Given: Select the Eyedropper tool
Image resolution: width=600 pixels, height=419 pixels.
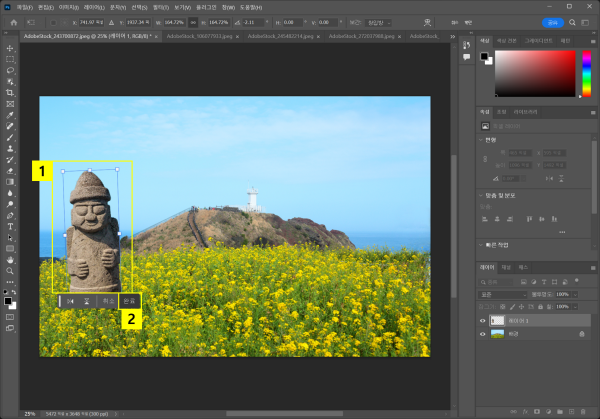Looking at the screenshot, I should tap(9, 115).
